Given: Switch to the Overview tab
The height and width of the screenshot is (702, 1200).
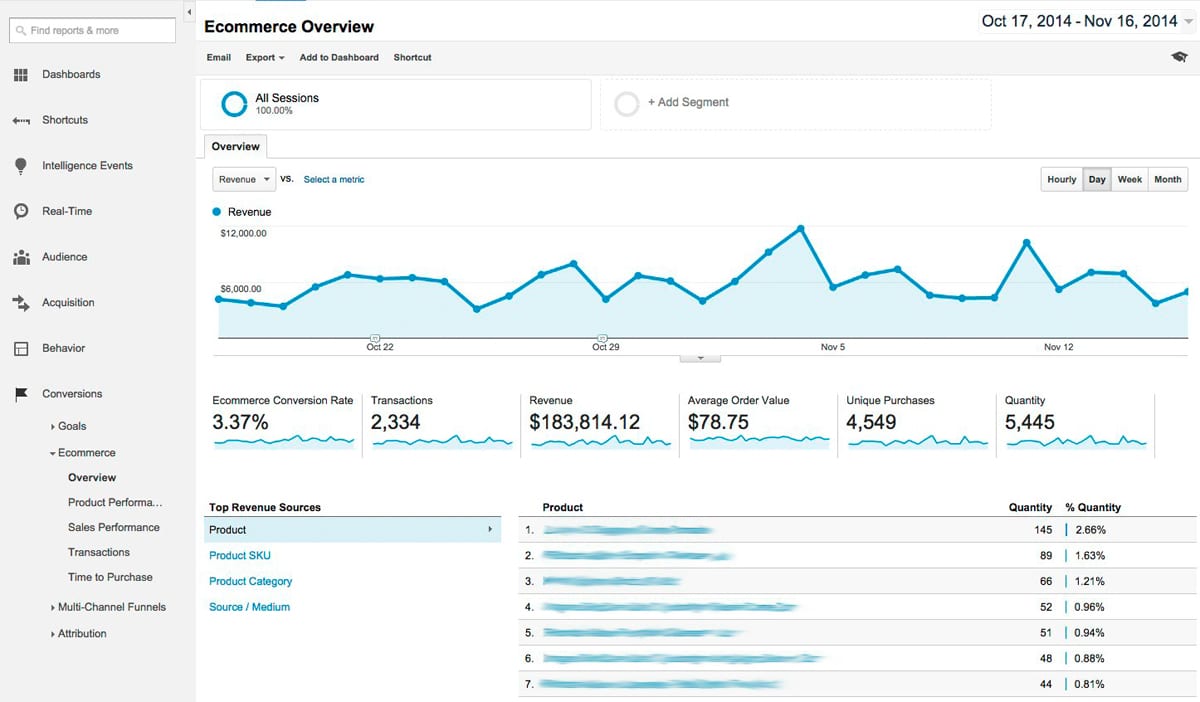Looking at the screenshot, I should click(x=235, y=146).
